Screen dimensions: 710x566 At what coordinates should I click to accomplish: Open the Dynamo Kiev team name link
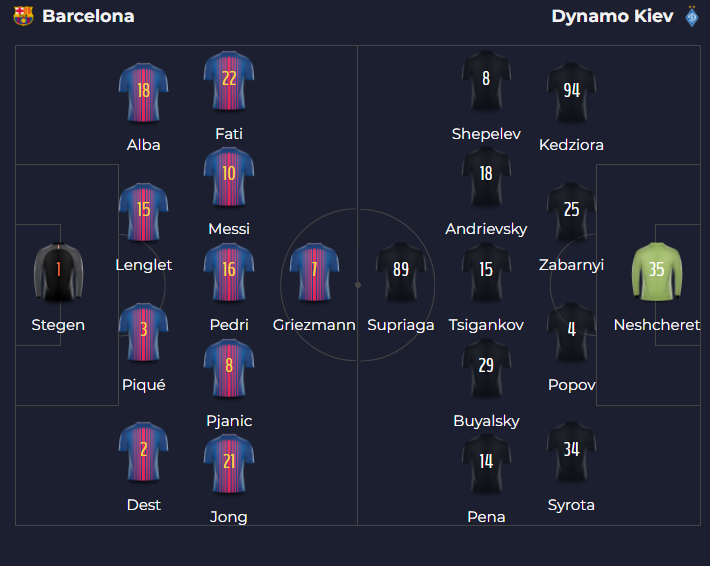[612, 16]
